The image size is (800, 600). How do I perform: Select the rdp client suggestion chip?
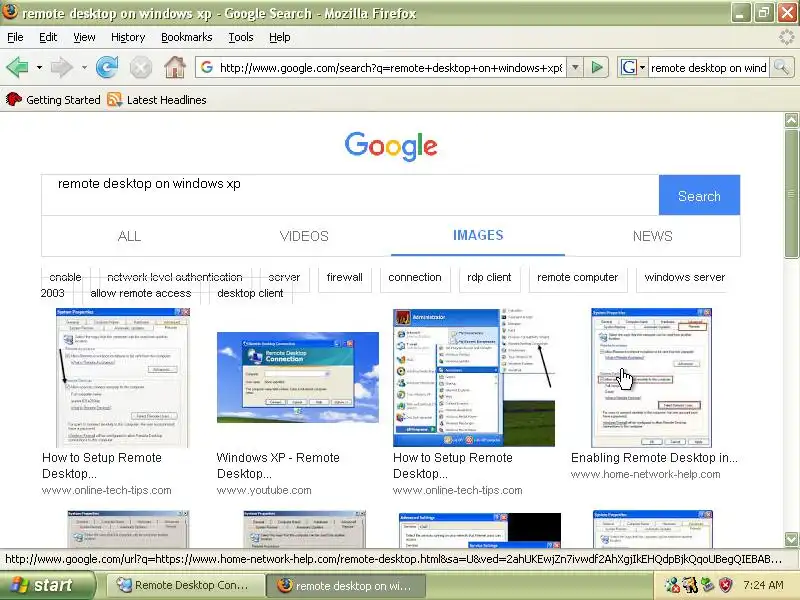point(489,278)
